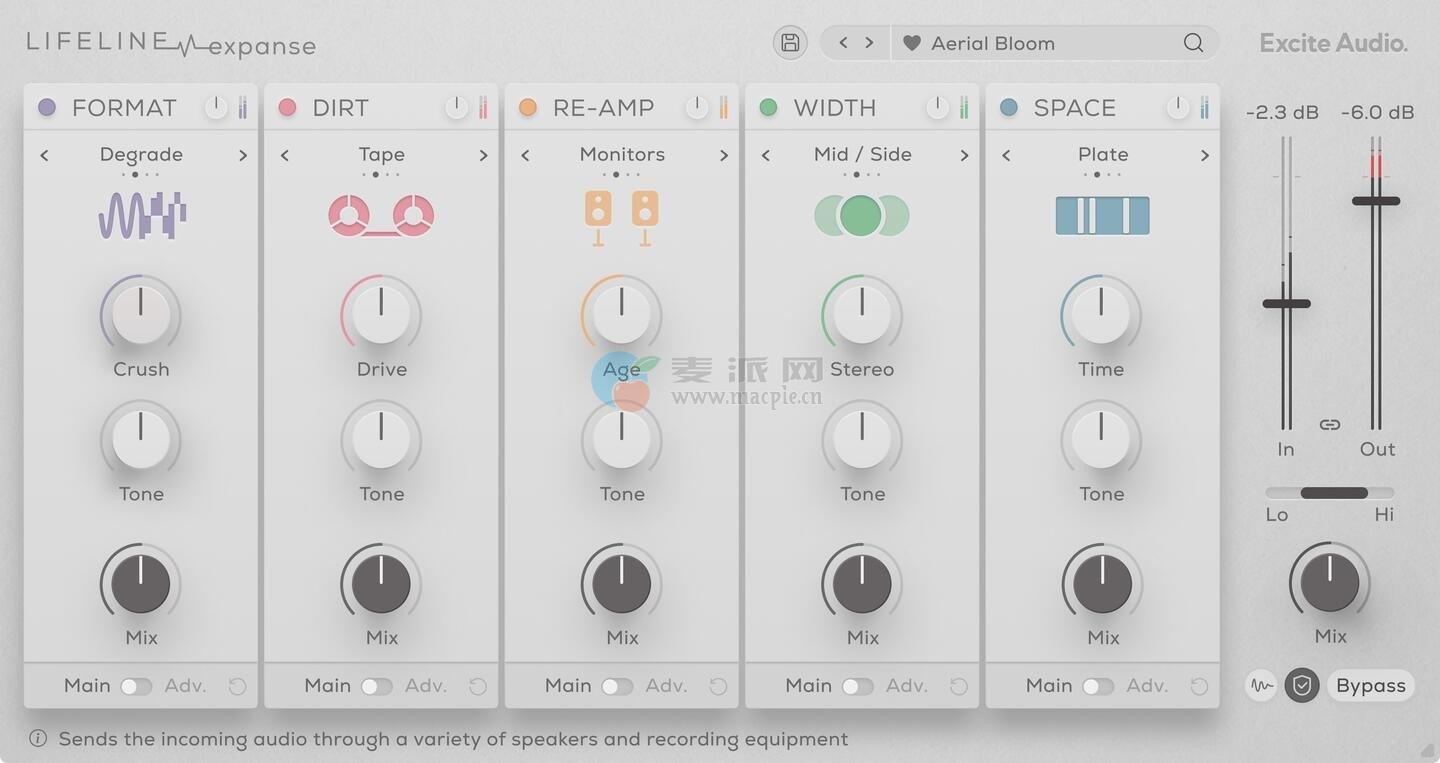Image resolution: width=1440 pixels, height=763 pixels.
Task: Click the Bypass button
Action: [x=1371, y=686]
